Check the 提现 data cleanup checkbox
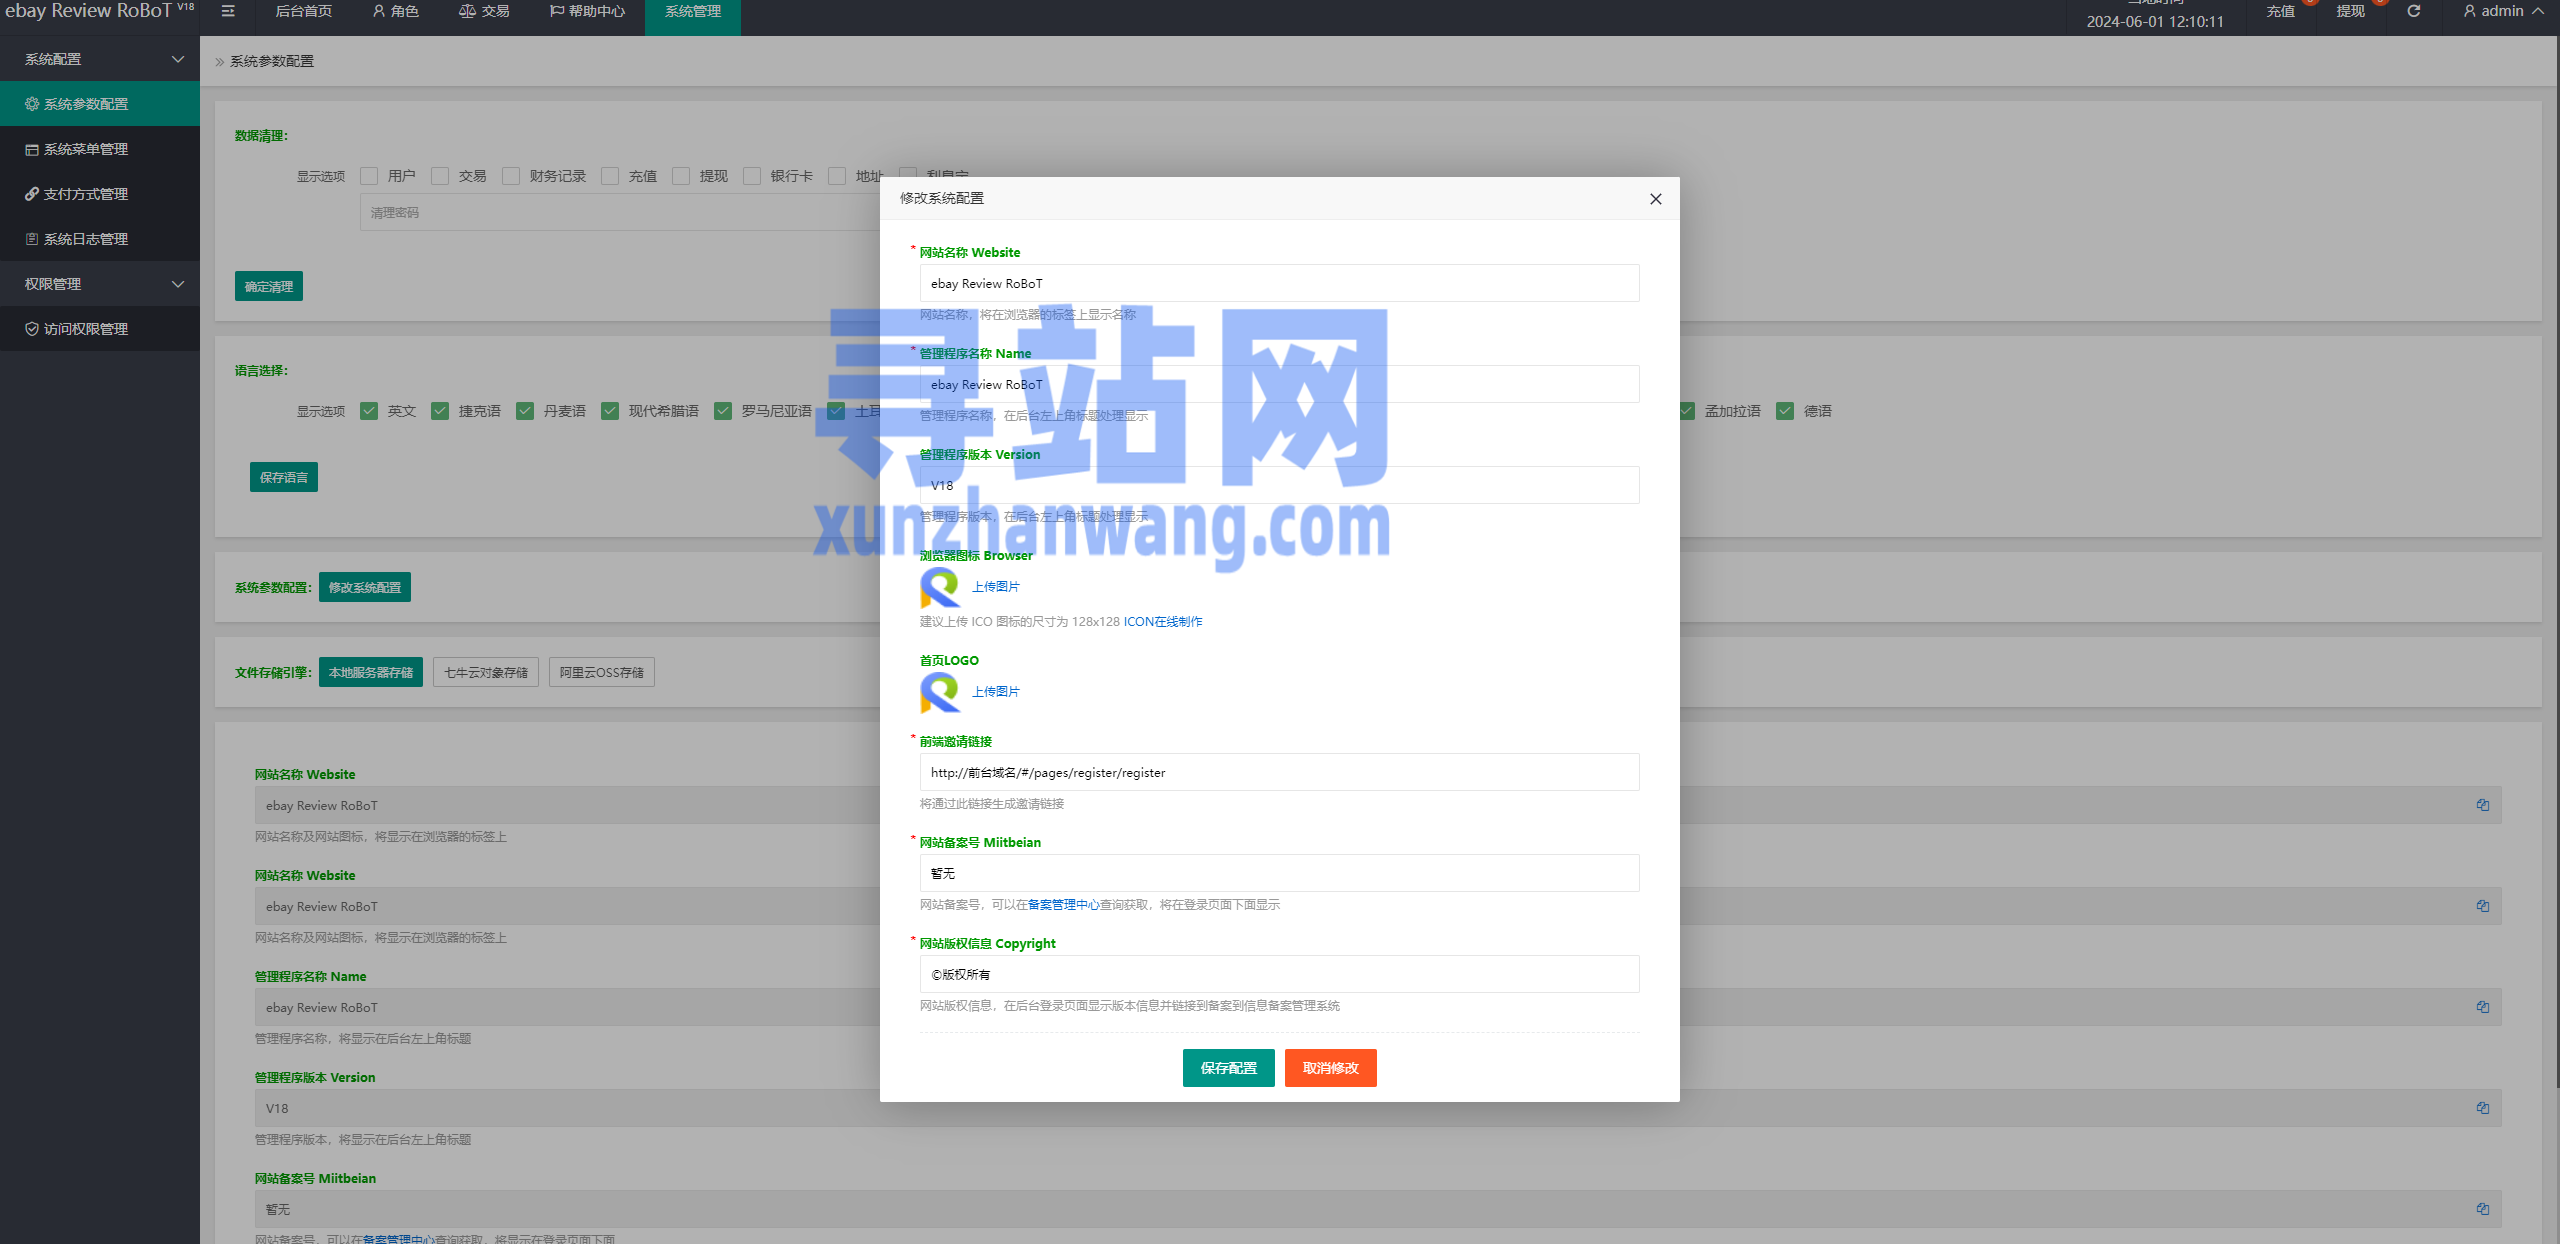This screenshot has width=2560, height=1244. click(681, 176)
